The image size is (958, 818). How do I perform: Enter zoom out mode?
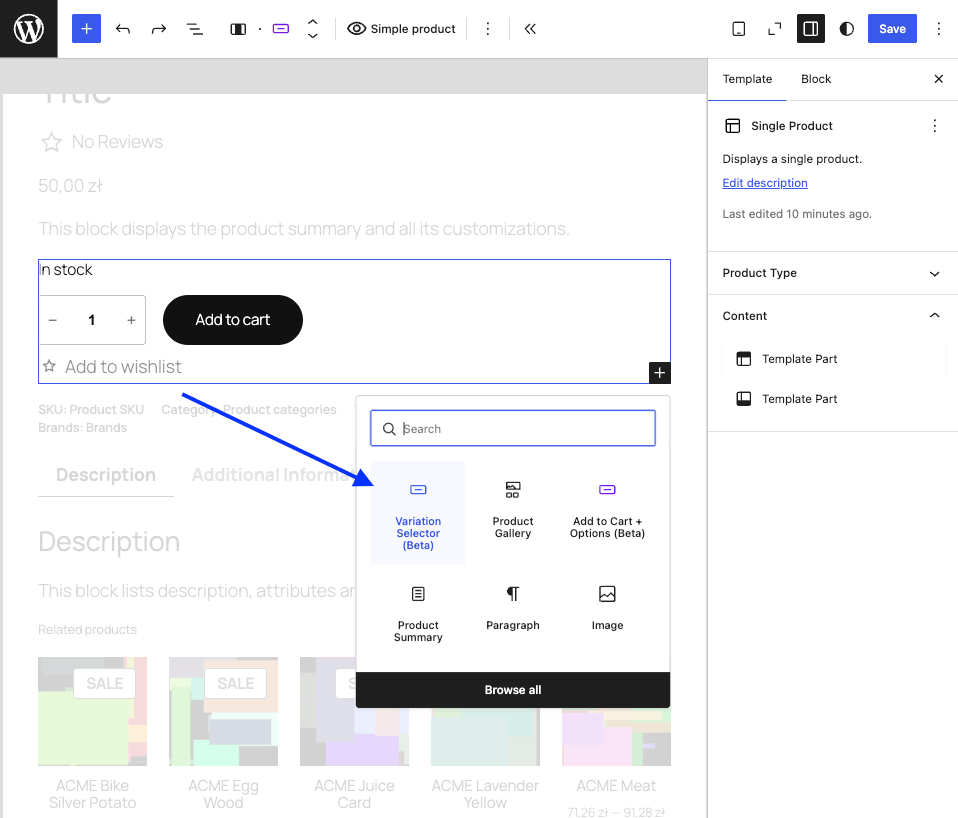(775, 29)
